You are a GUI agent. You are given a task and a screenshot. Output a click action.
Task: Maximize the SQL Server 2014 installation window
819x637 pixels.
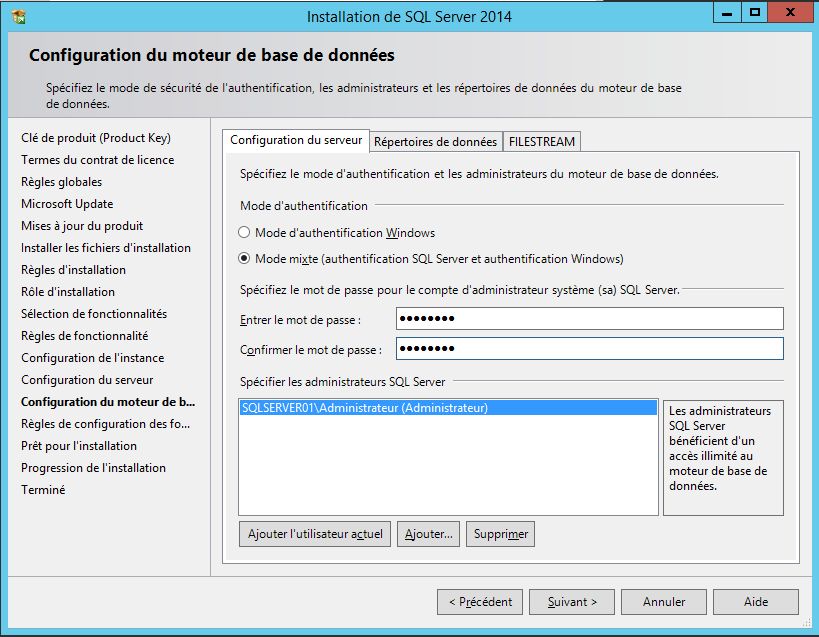755,13
